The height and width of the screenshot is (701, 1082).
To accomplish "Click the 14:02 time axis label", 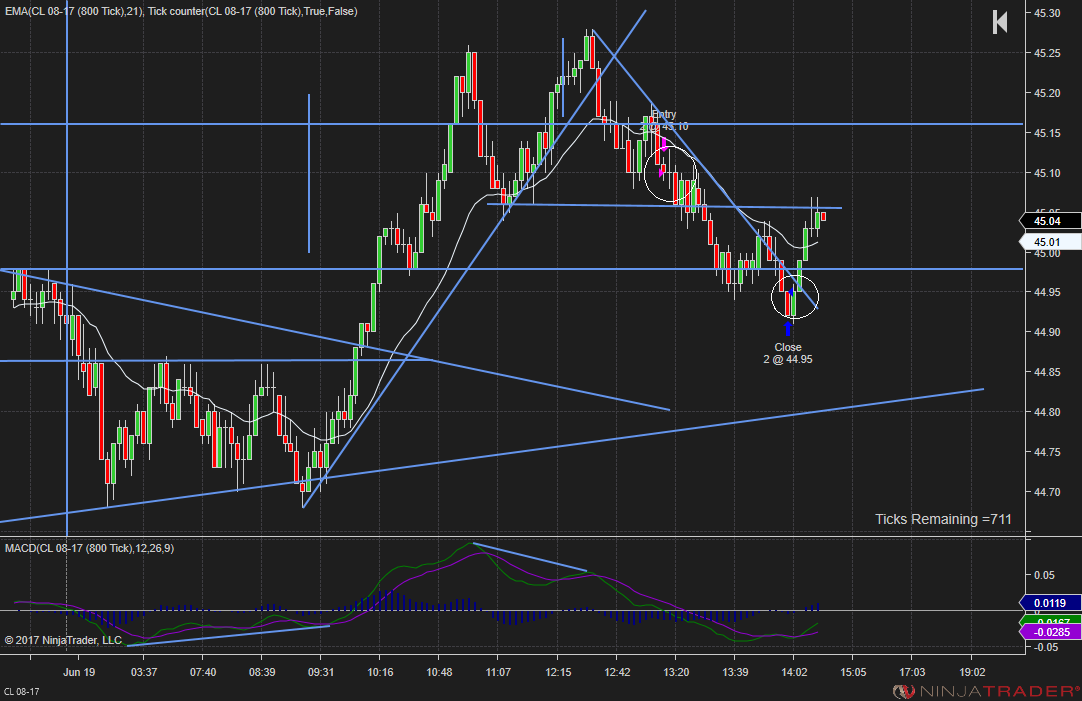I will (x=794, y=672).
